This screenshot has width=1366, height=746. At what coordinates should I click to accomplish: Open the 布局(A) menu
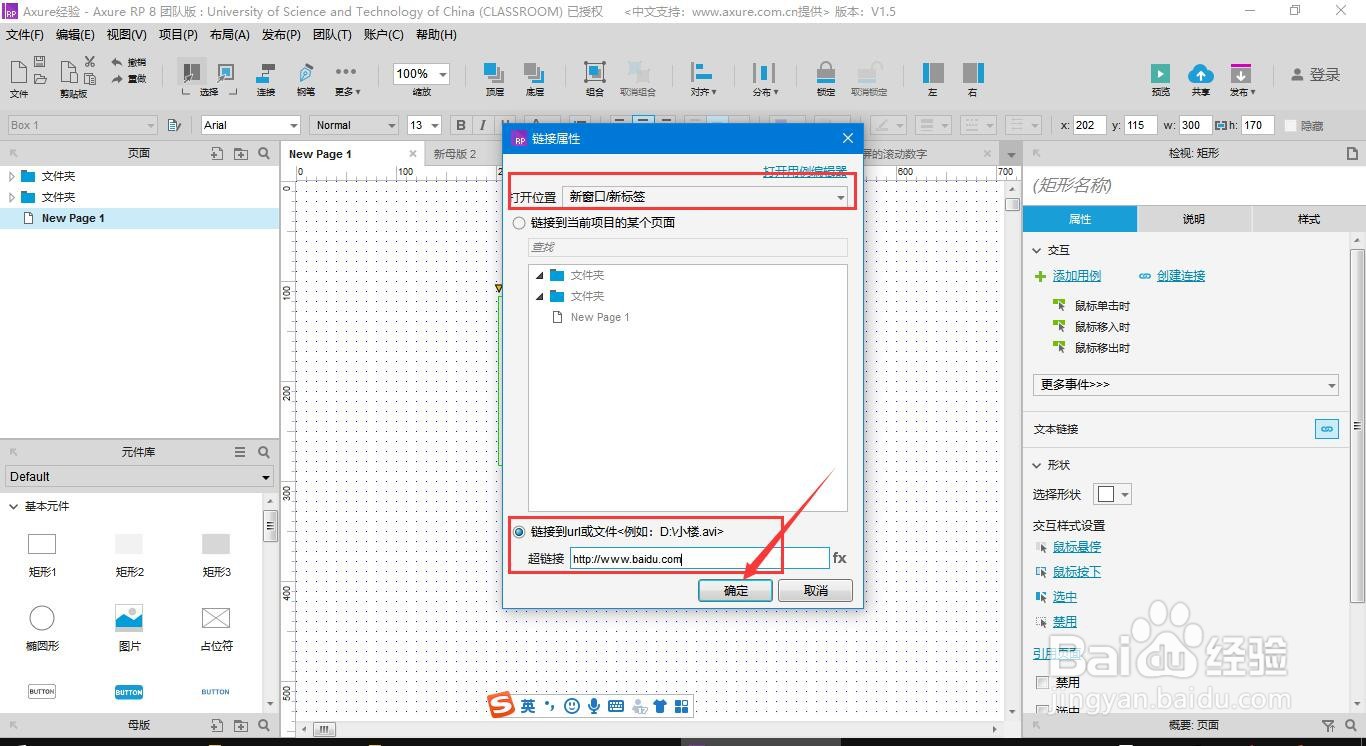[x=229, y=35]
